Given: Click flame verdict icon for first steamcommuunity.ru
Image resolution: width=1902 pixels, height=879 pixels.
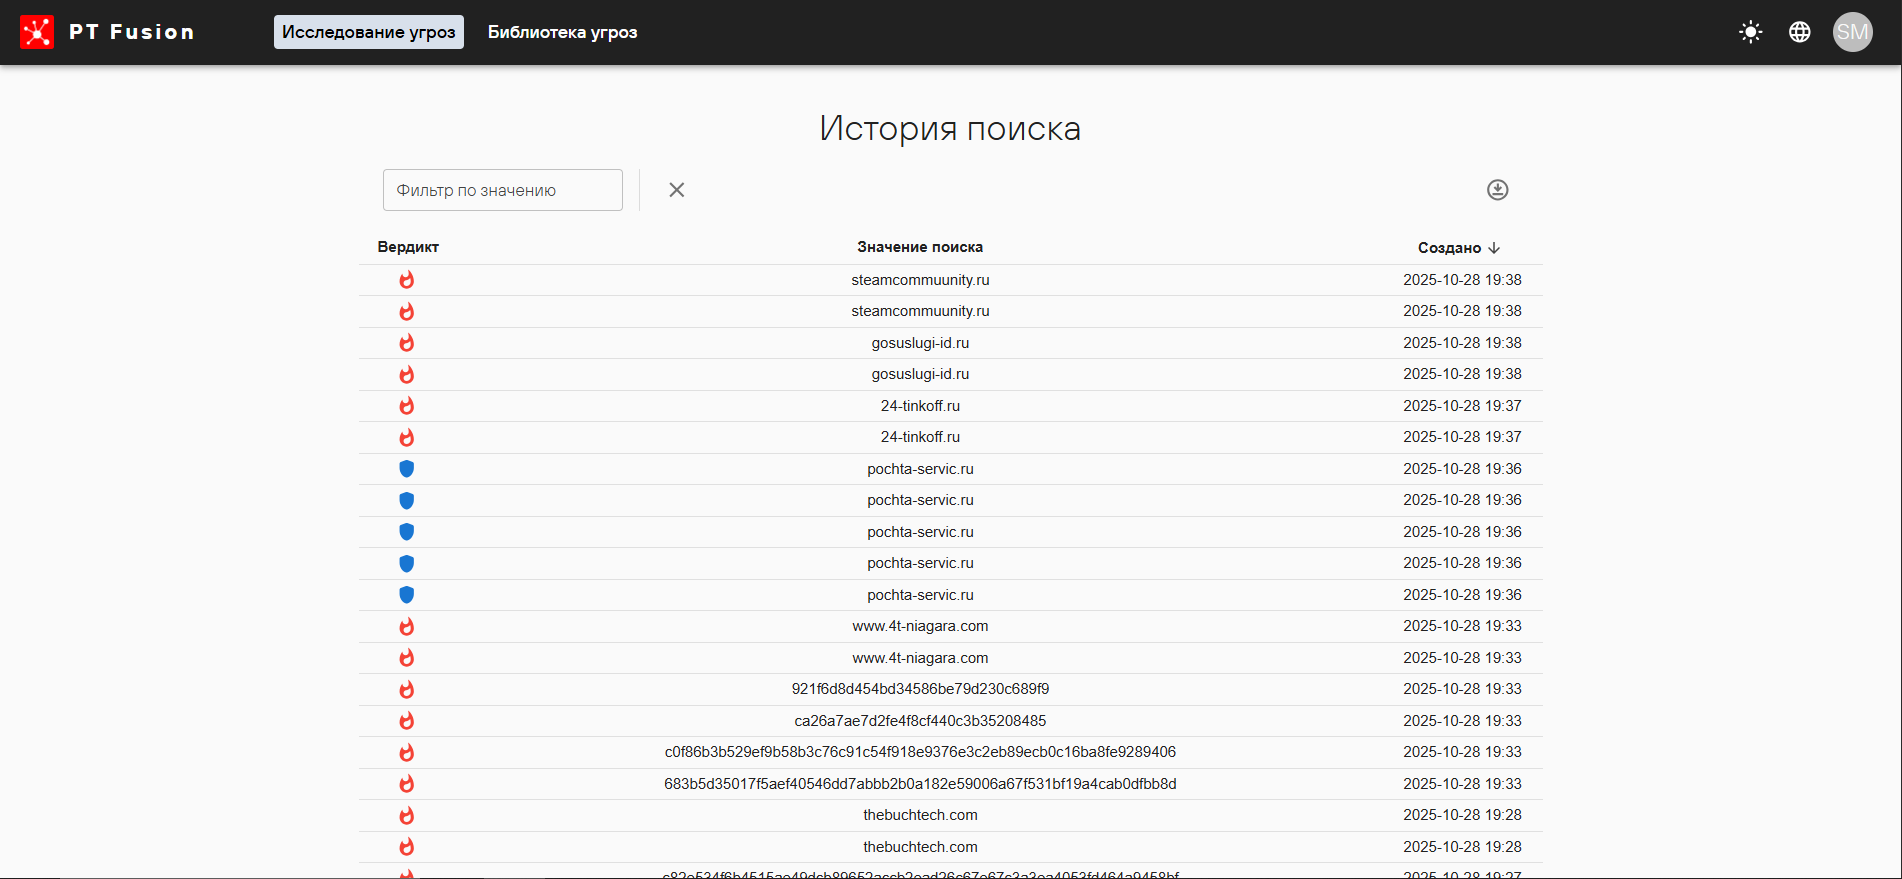Looking at the screenshot, I should click(406, 280).
